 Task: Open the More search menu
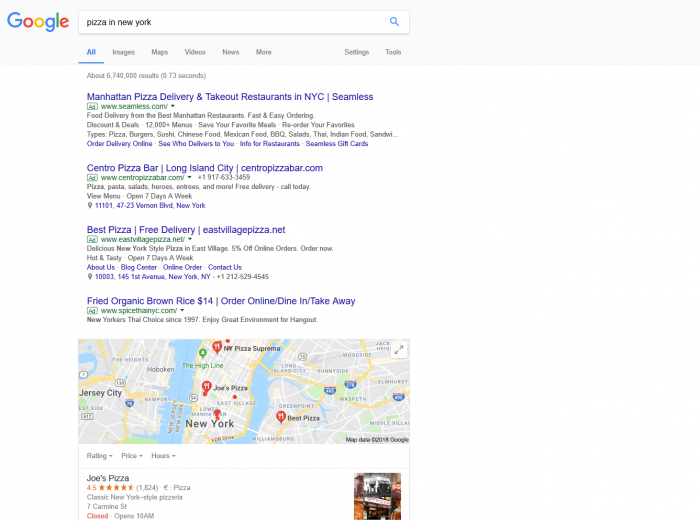pyautogui.click(x=263, y=52)
